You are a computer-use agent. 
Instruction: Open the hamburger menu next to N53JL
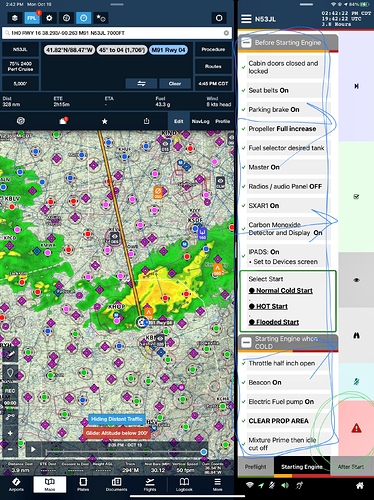pos(246,19)
